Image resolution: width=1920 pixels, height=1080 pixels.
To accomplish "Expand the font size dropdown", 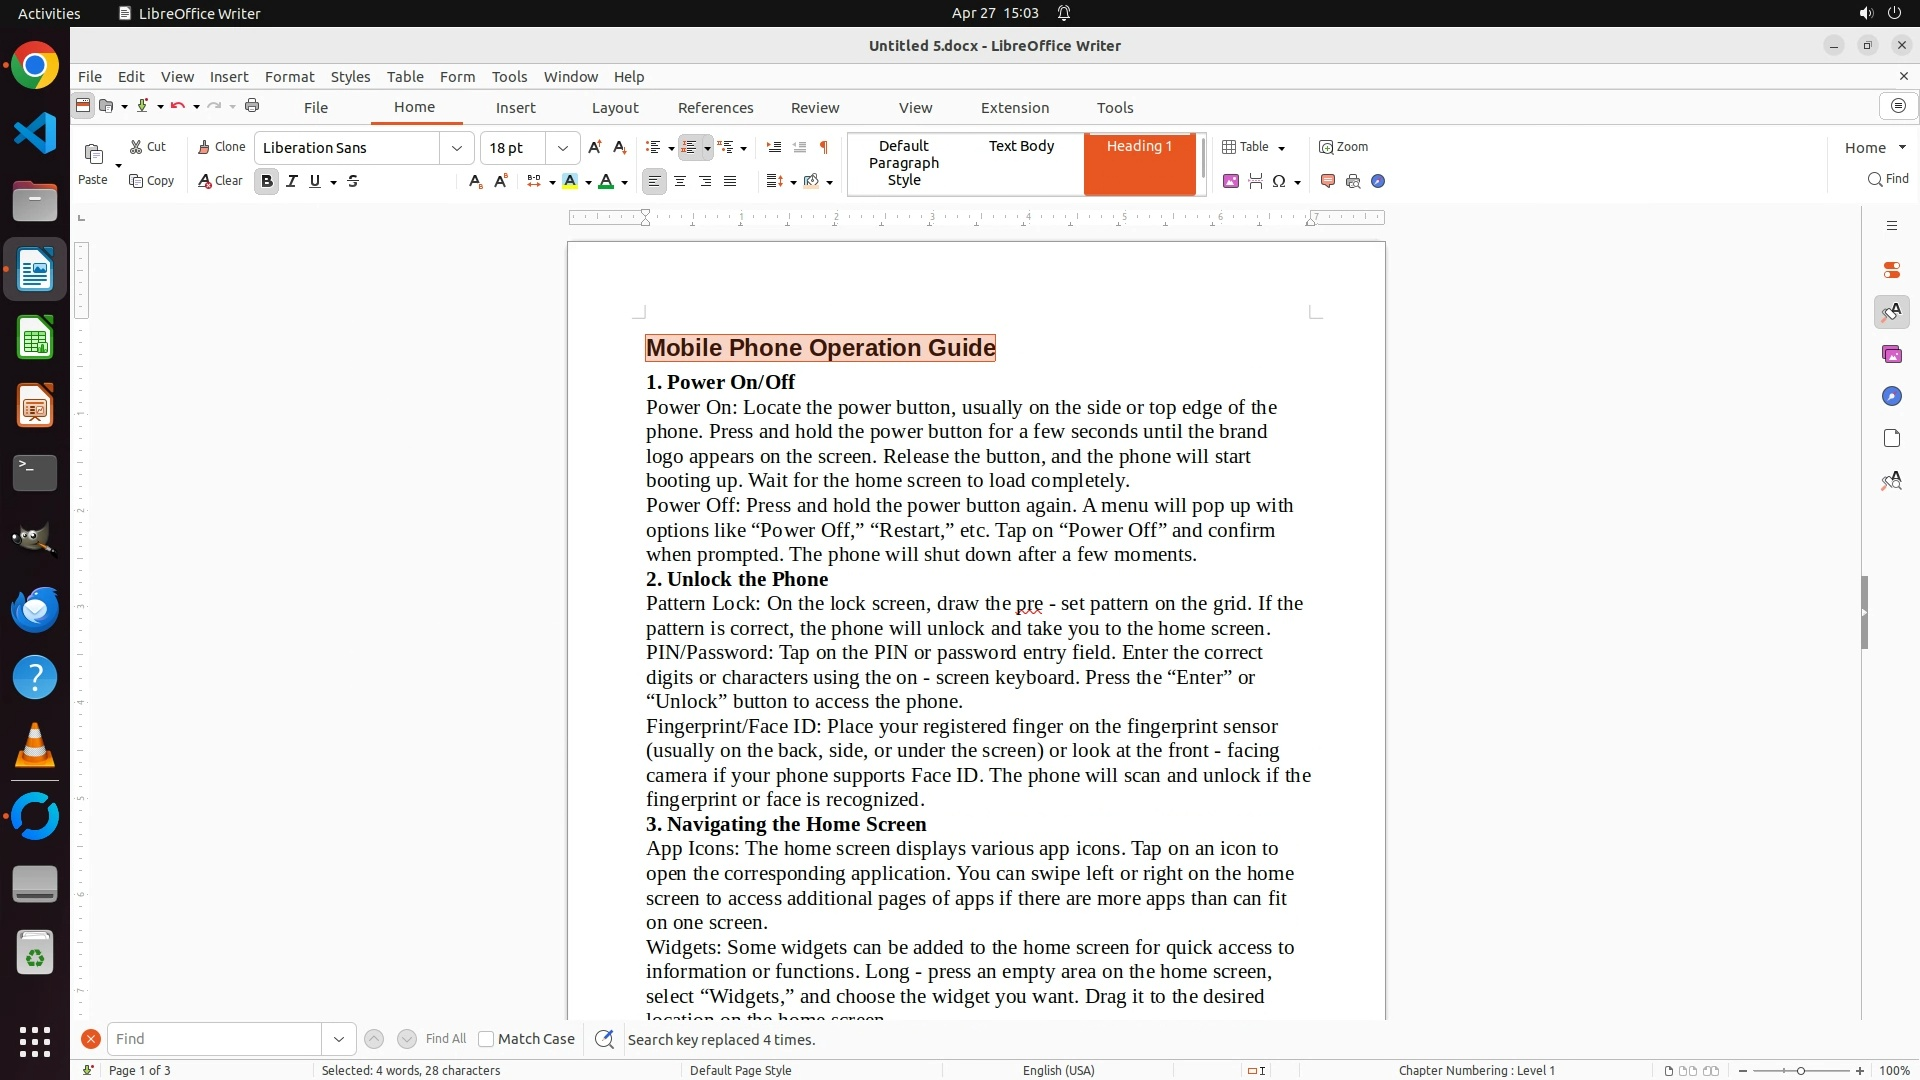I will (x=563, y=148).
